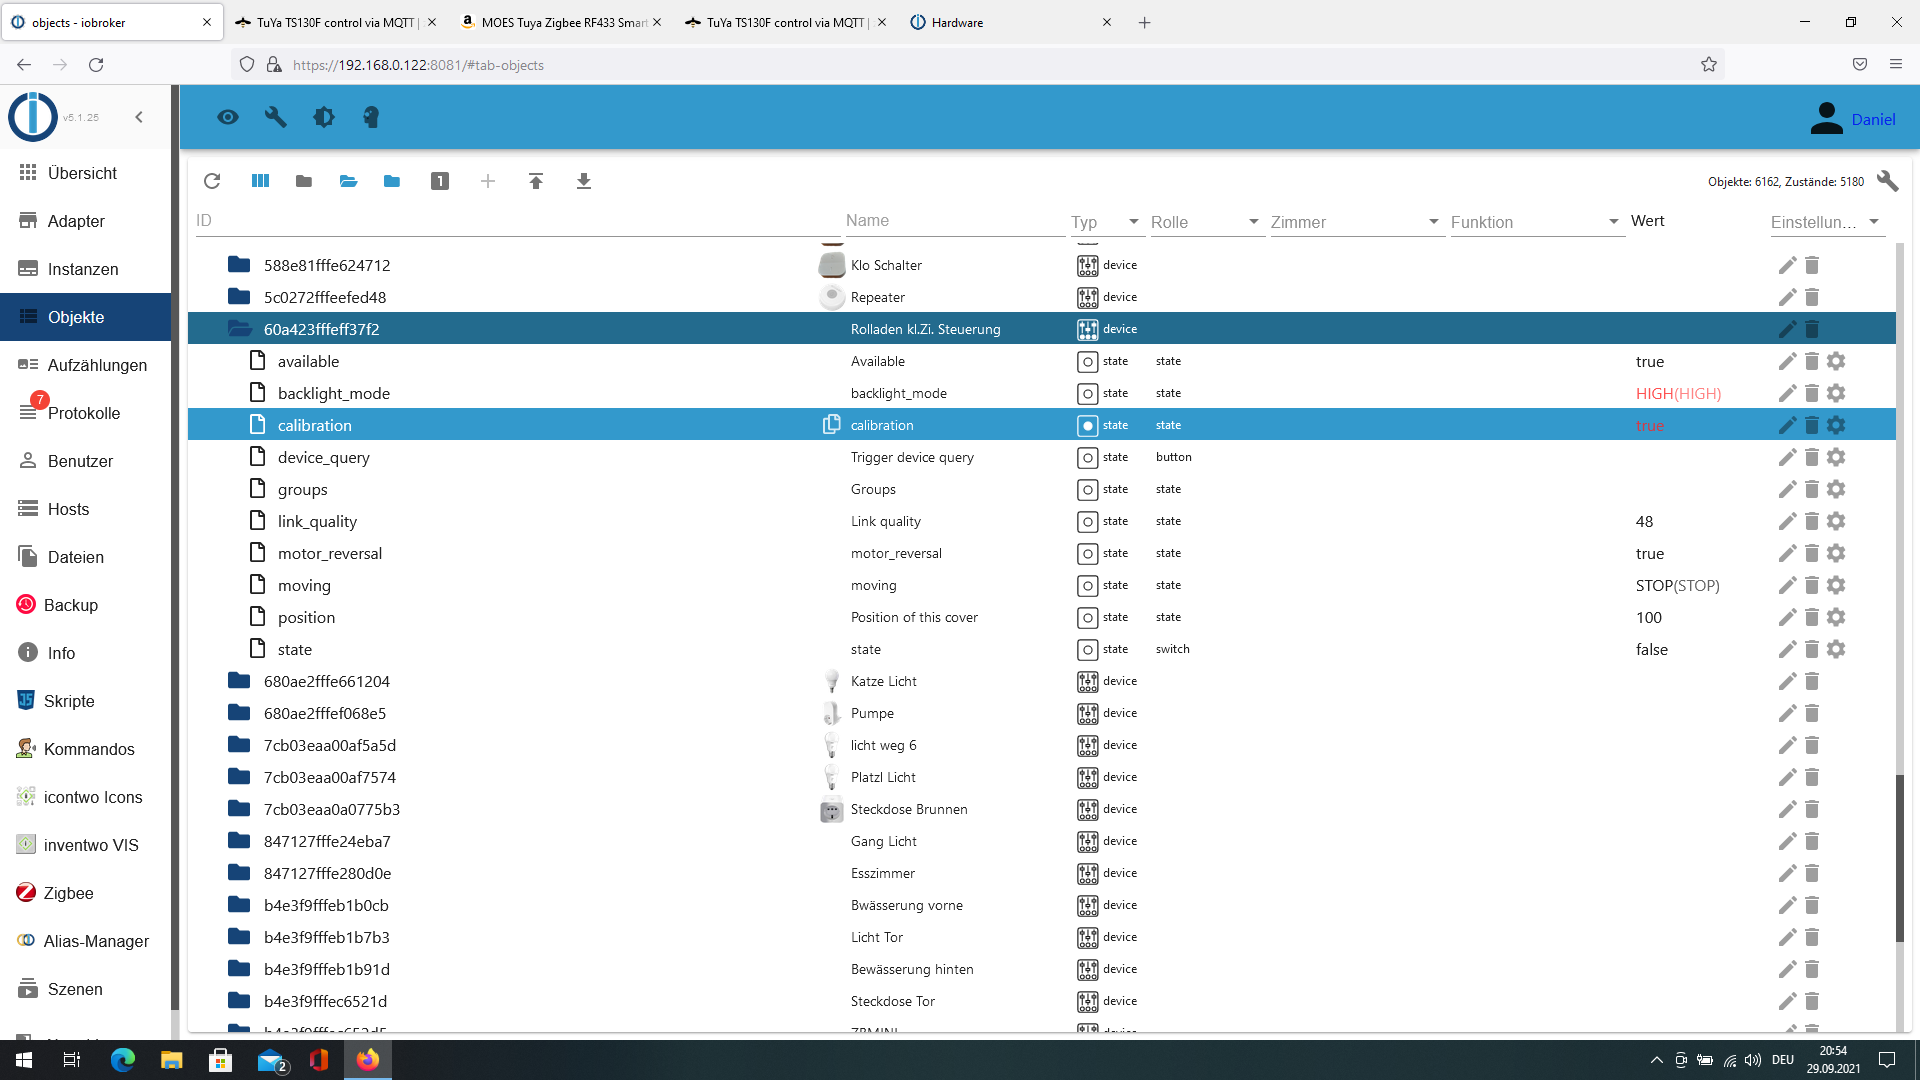Click the refresh objects tree icon

212,181
